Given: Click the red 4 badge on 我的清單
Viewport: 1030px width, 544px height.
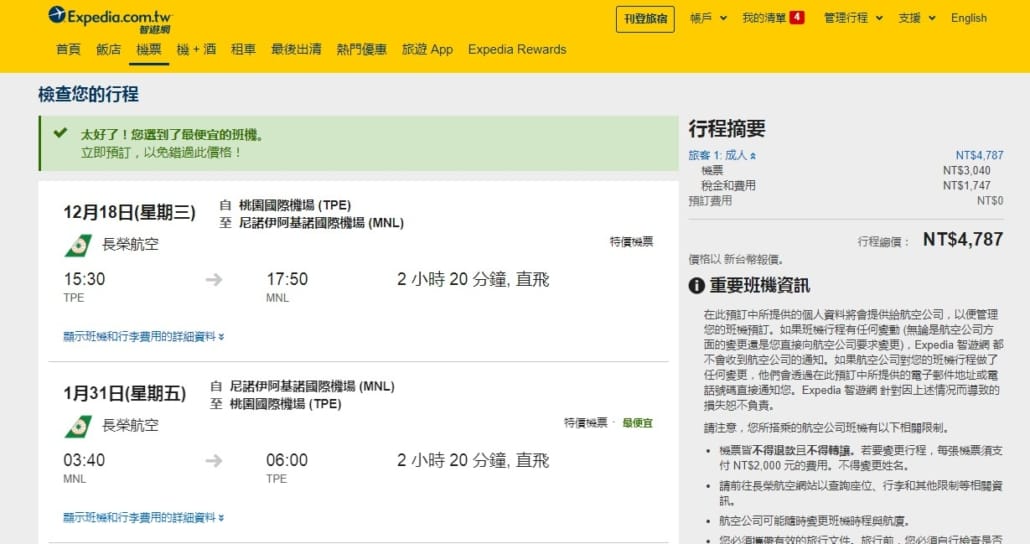Looking at the screenshot, I should (797, 18).
